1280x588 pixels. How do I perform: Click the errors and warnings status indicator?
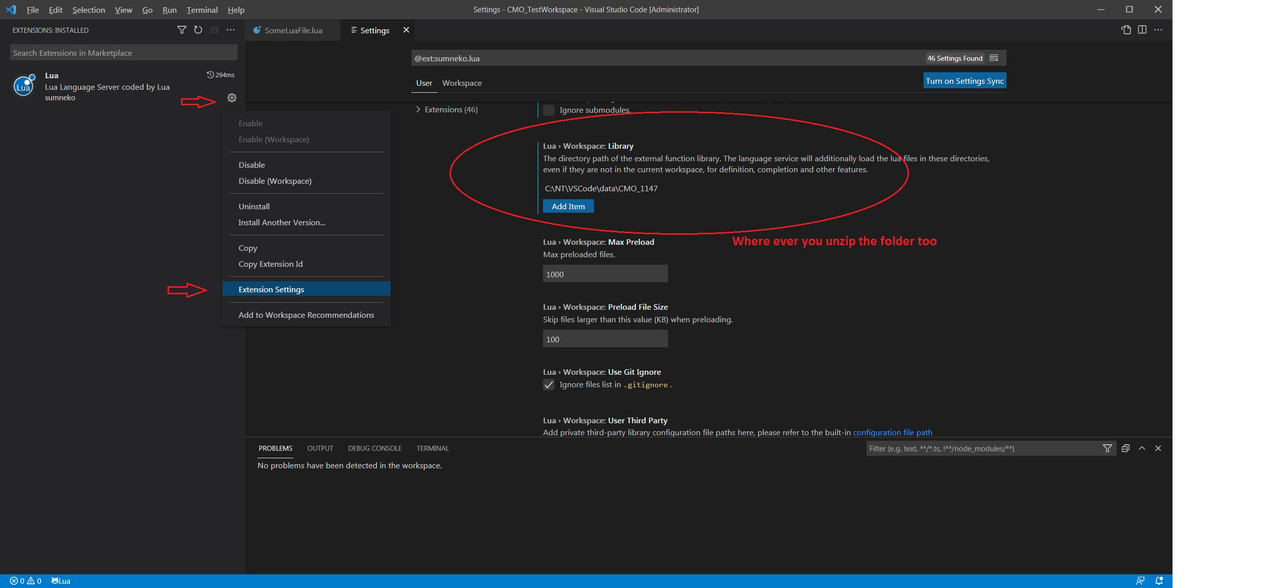pos(26,581)
